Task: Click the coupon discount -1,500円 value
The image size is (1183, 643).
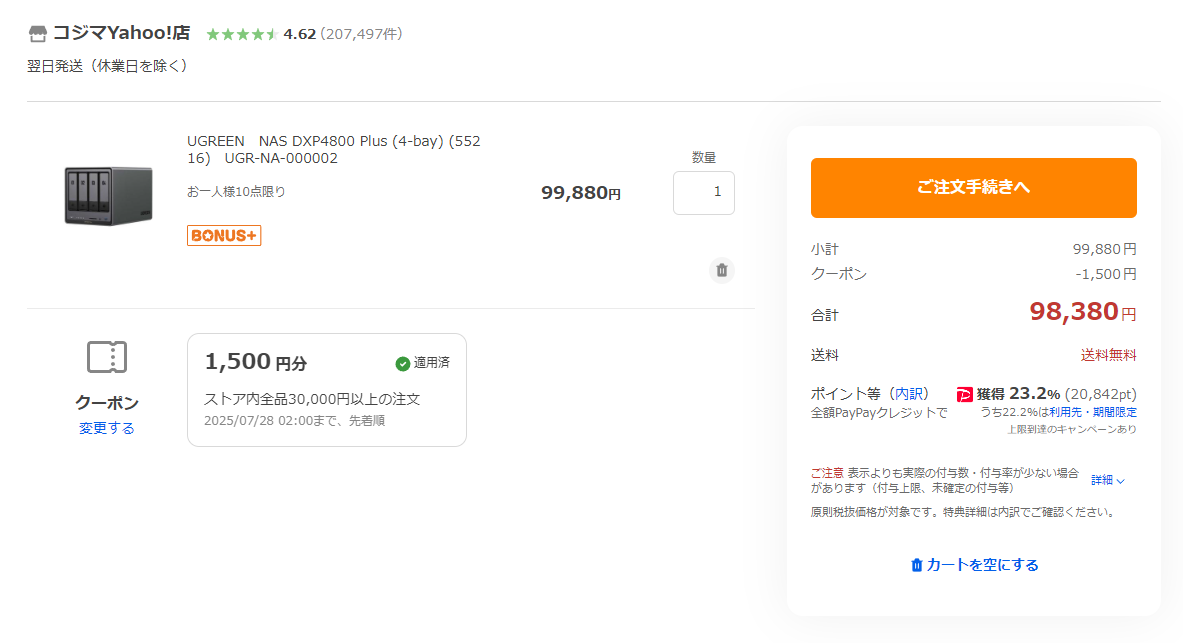Action: (x=1105, y=274)
